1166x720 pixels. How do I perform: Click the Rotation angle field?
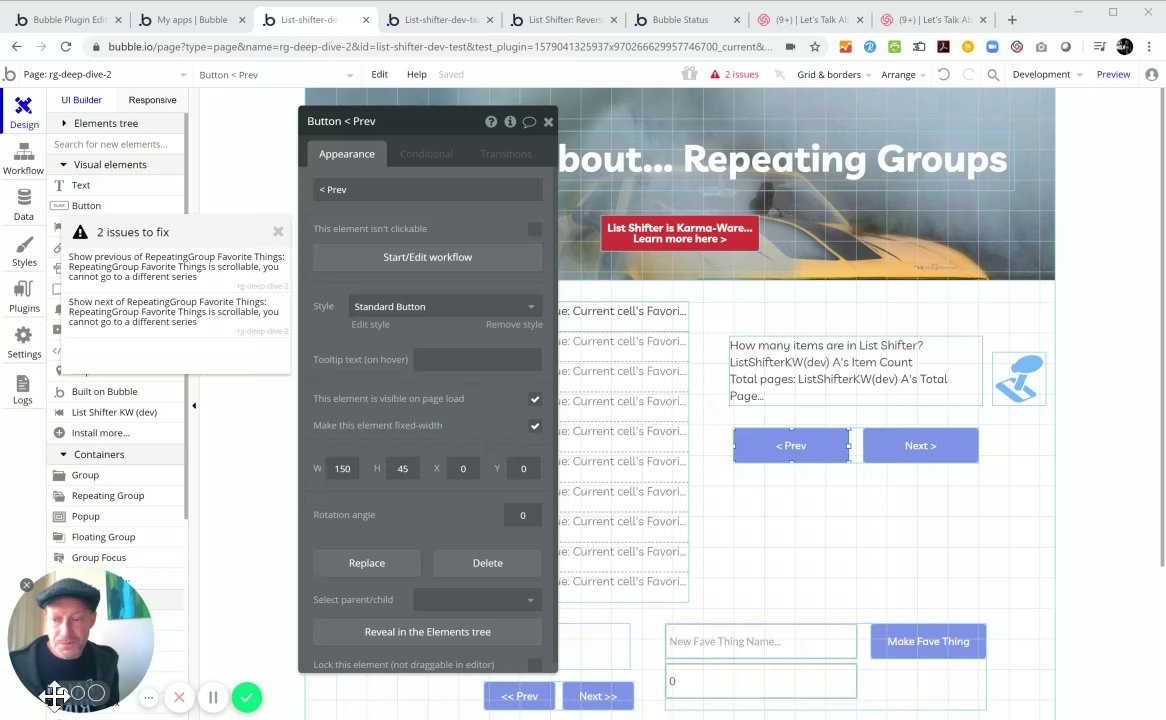tap(523, 515)
